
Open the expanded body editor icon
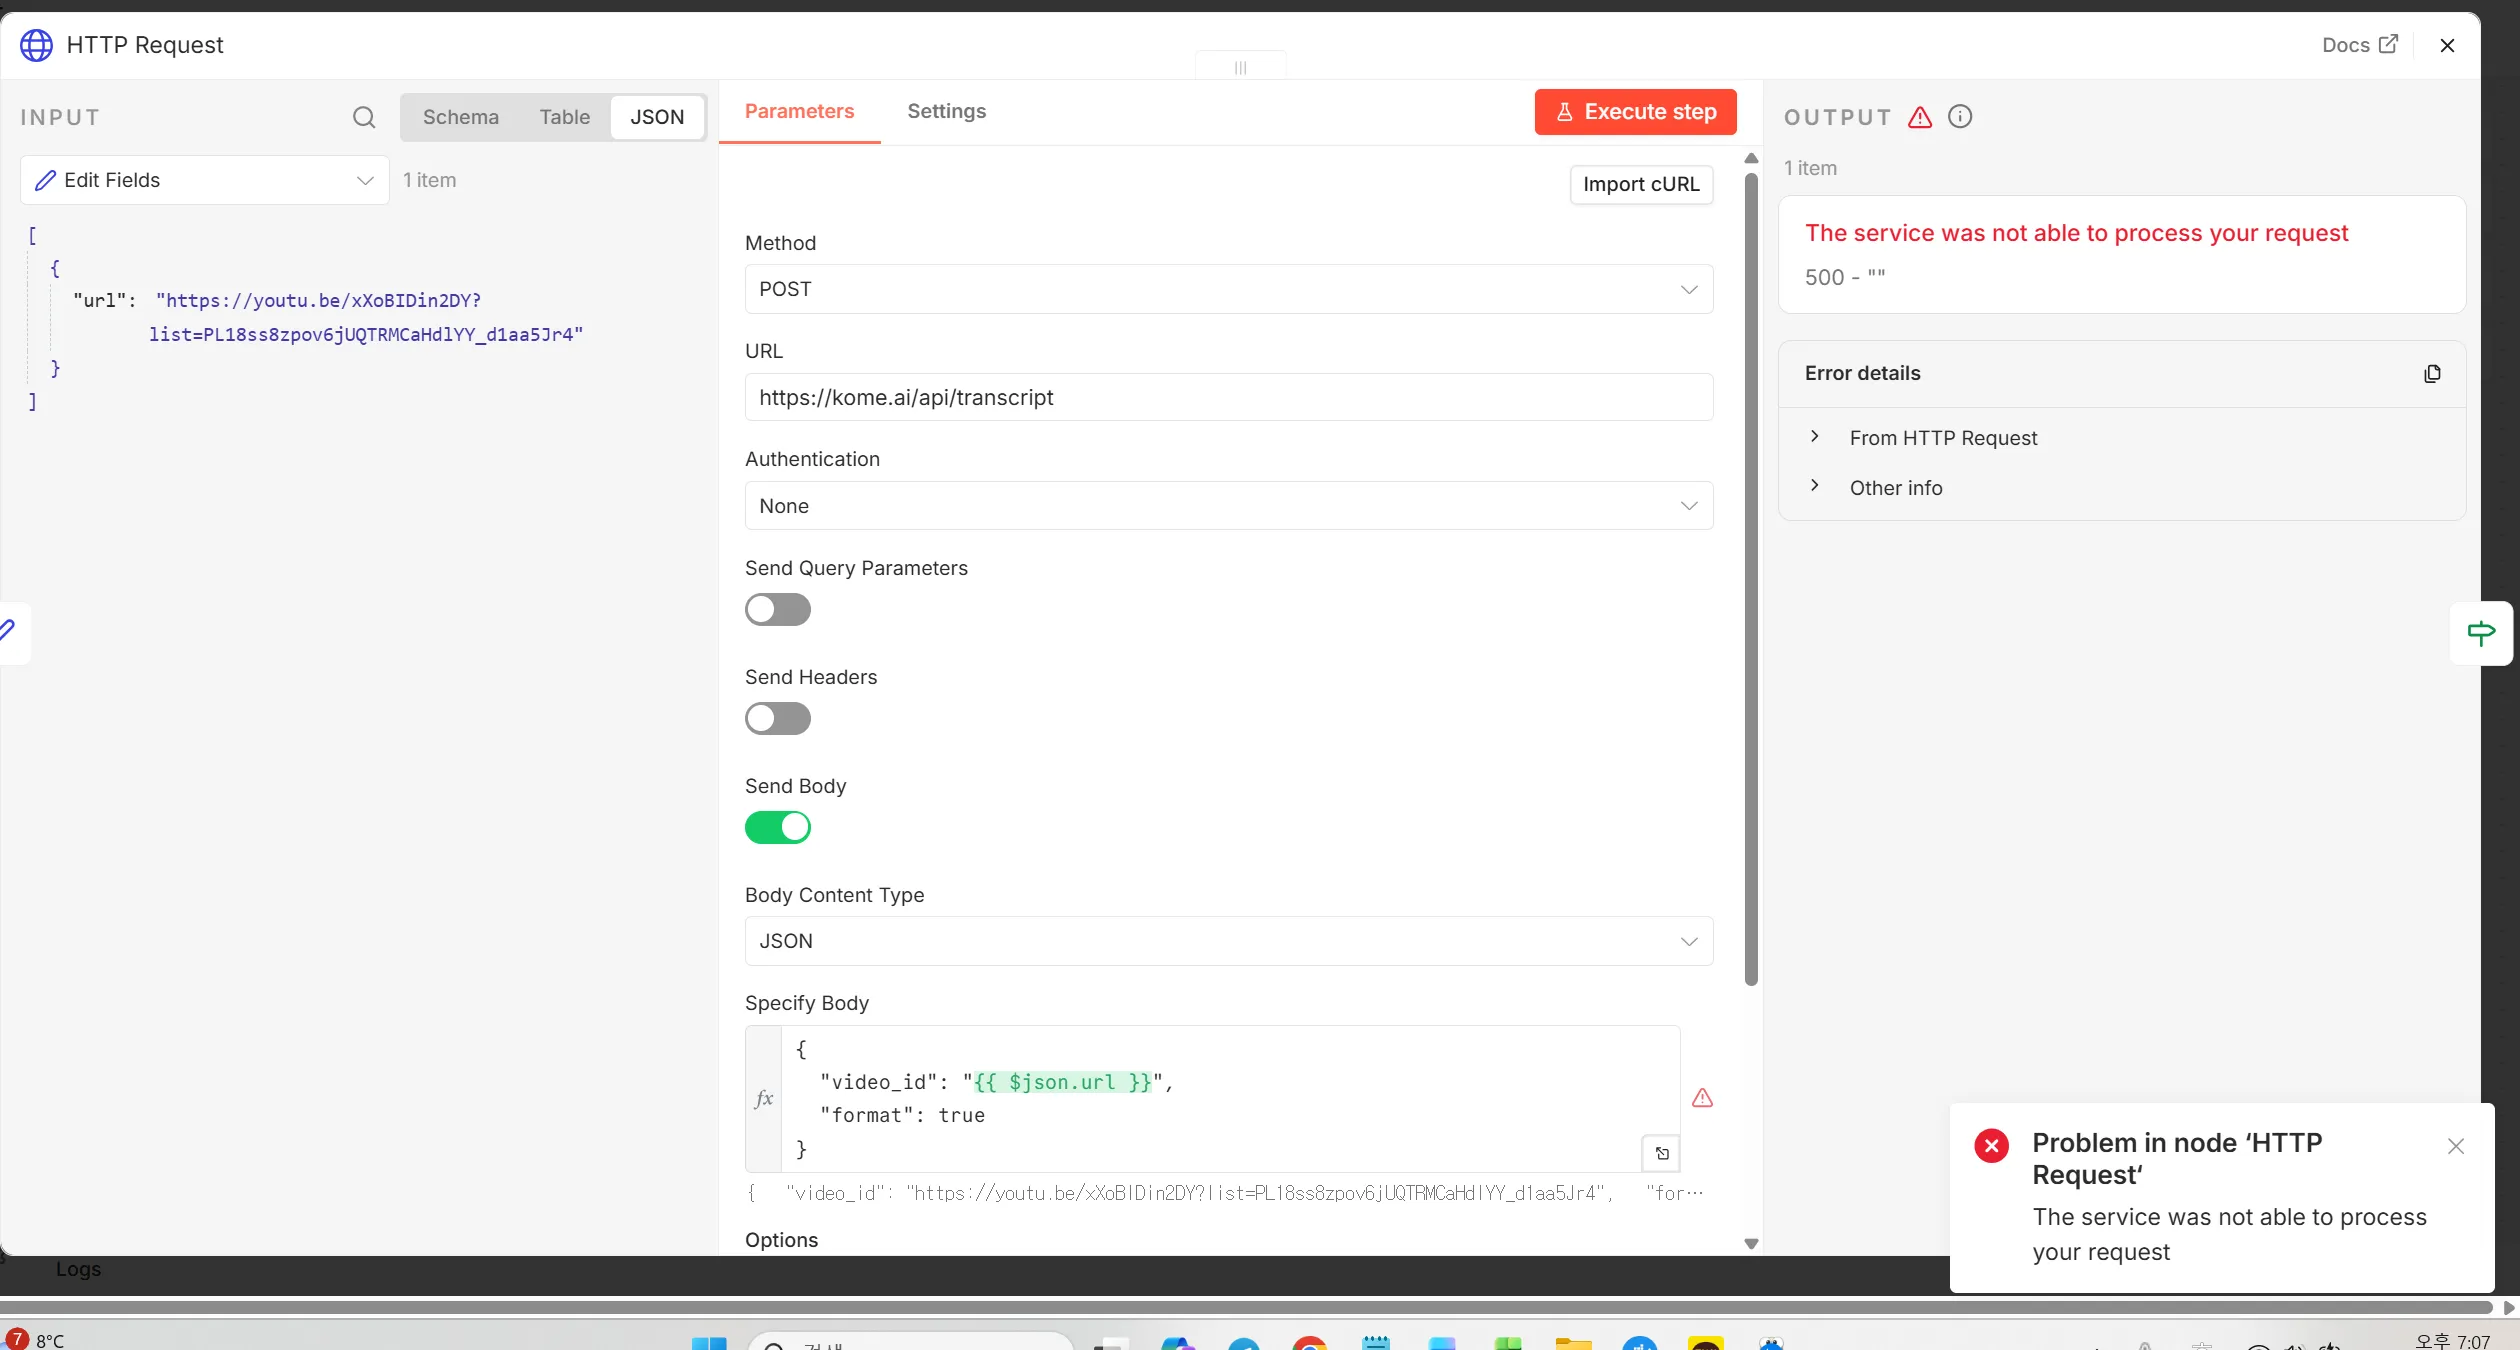(x=1661, y=1153)
